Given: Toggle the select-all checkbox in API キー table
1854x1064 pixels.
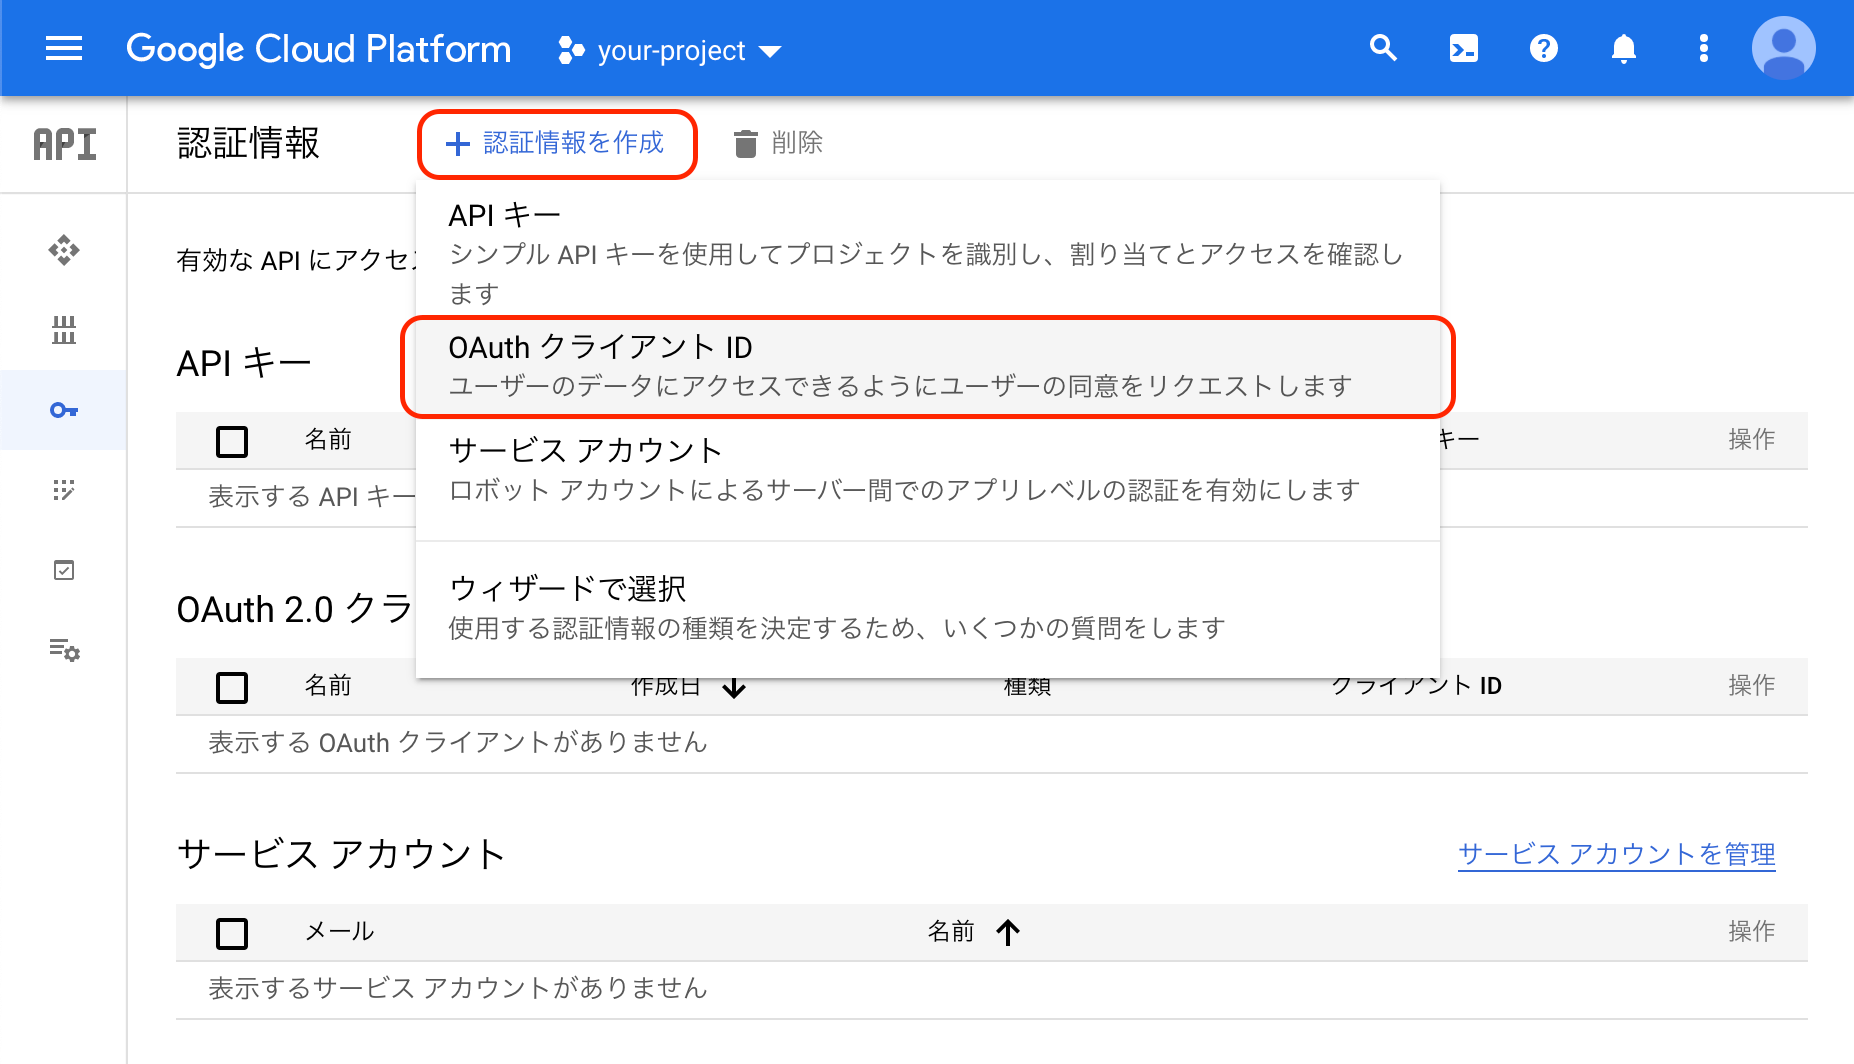Looking at the screenshot, I should [x=232, y=441].
